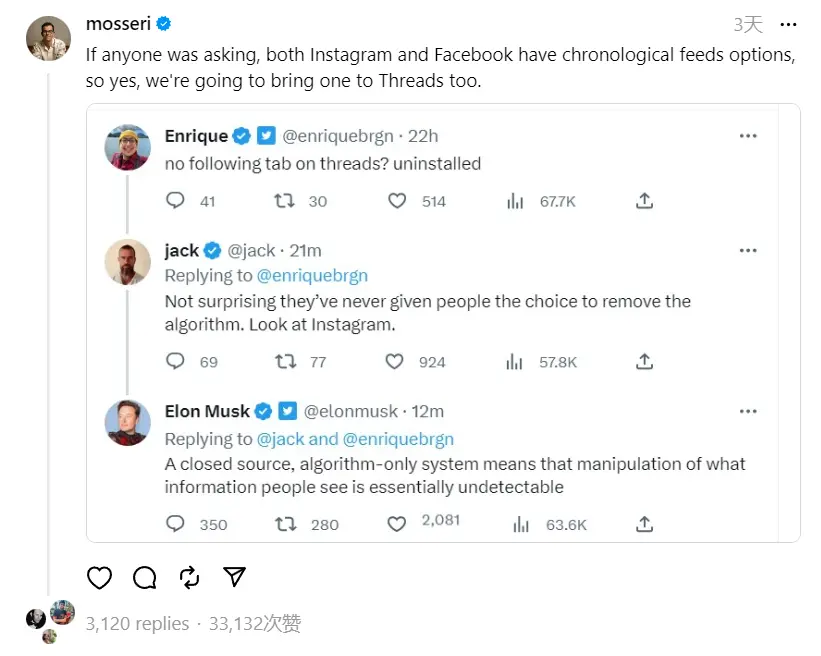Reply to Enrique's tweet
Image resolution: width=821 pixels, height=656 pixels.
point(176,201)
